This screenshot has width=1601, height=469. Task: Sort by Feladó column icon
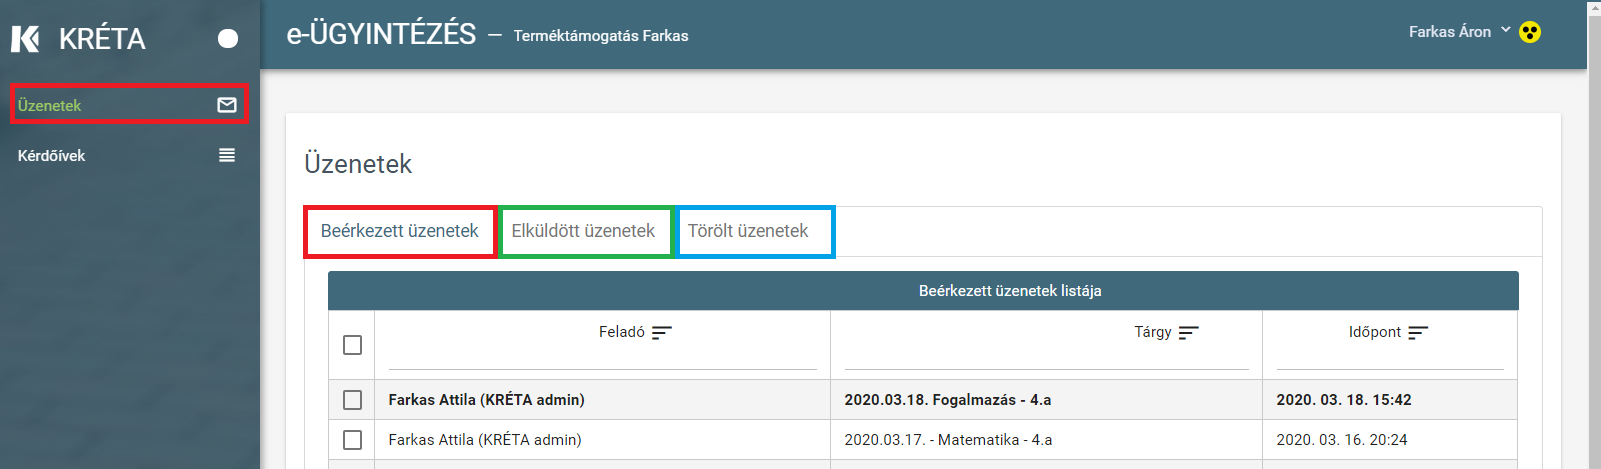pyautogui.click(x=661, y=332)
